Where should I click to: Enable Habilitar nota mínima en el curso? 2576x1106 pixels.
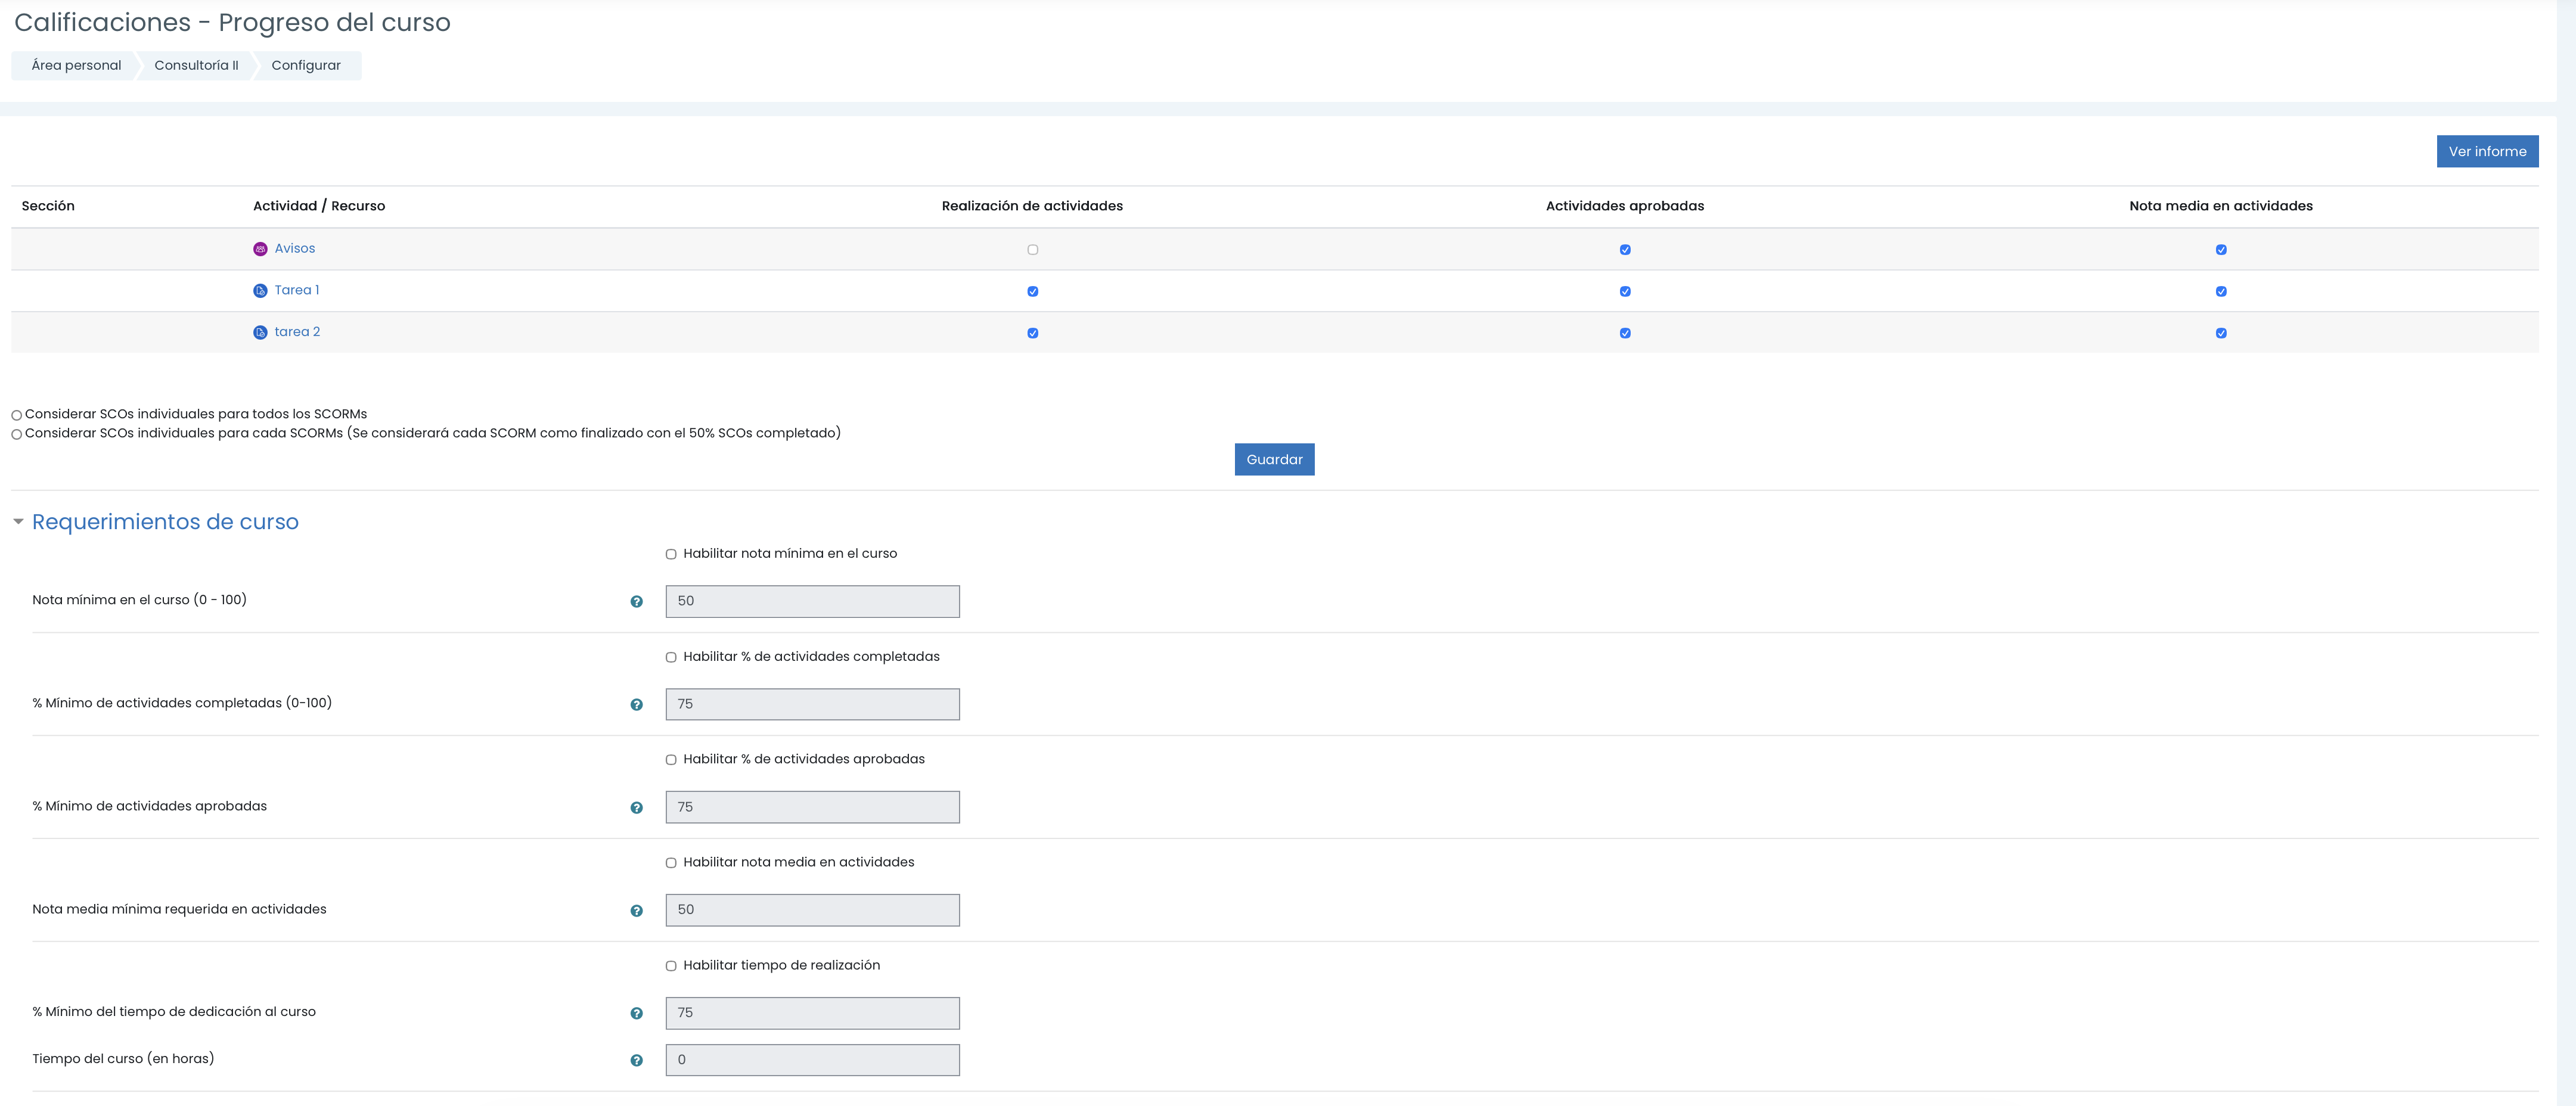click(x=671, y=554)
